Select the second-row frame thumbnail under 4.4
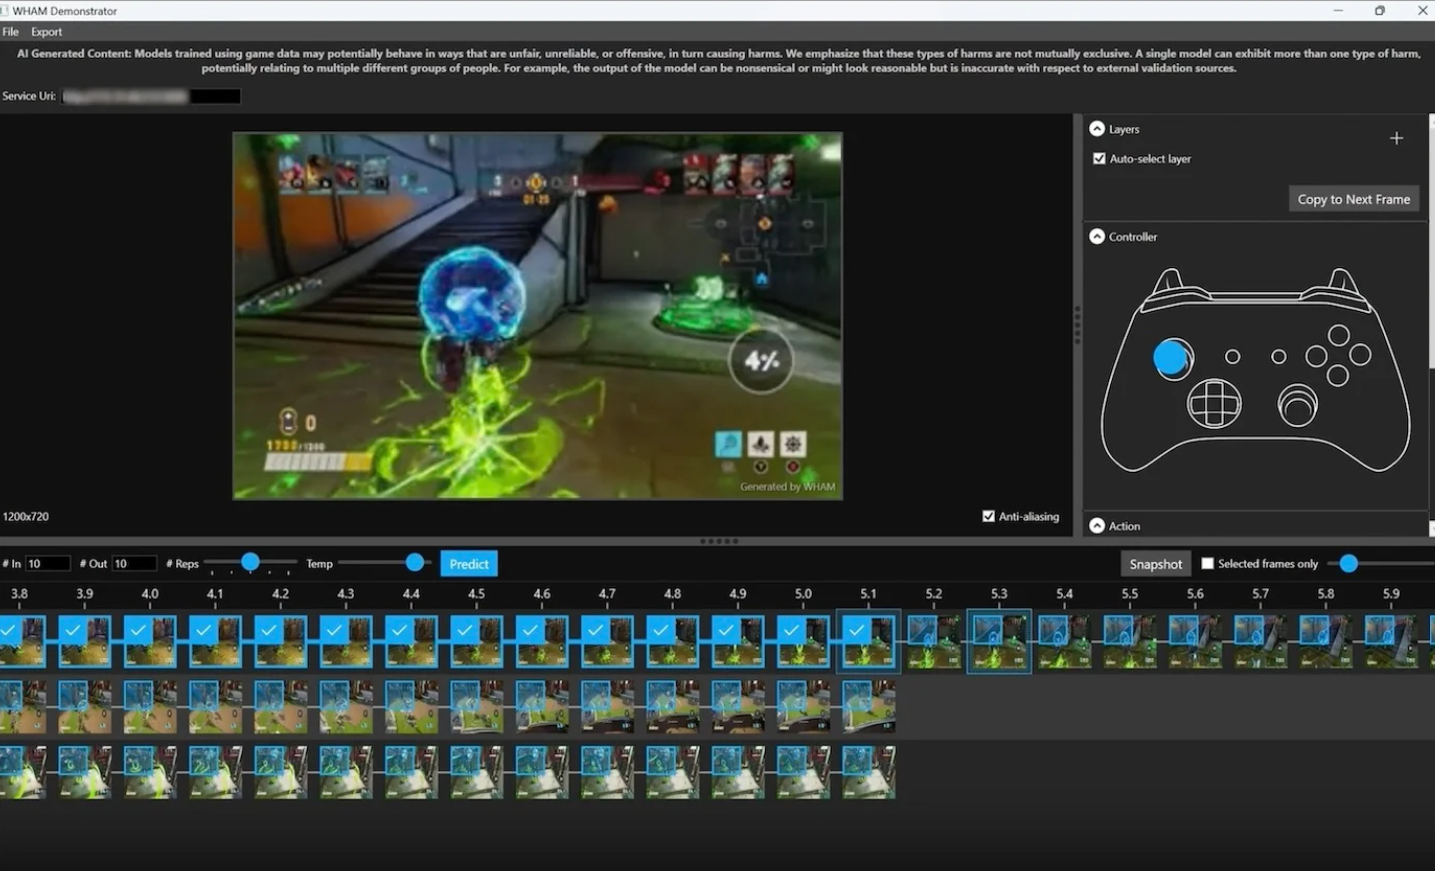This screenshot has height=871, width=1435. (411, 707)
